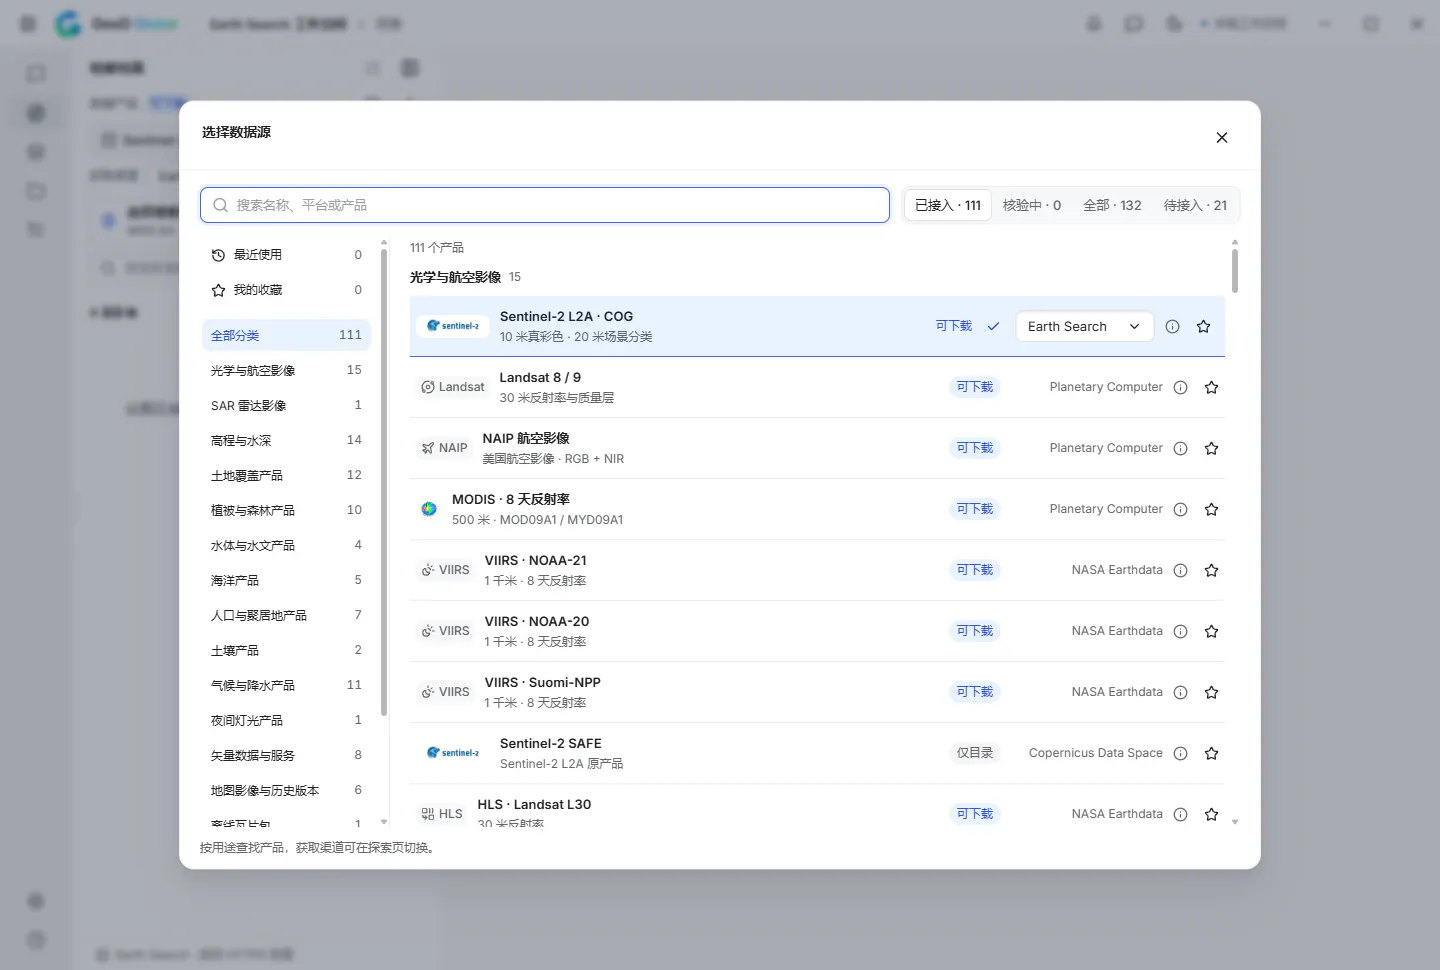This screenshot has height=970, width=1440.
Task: Select the 全部分类 category
Action: (286, 335)
